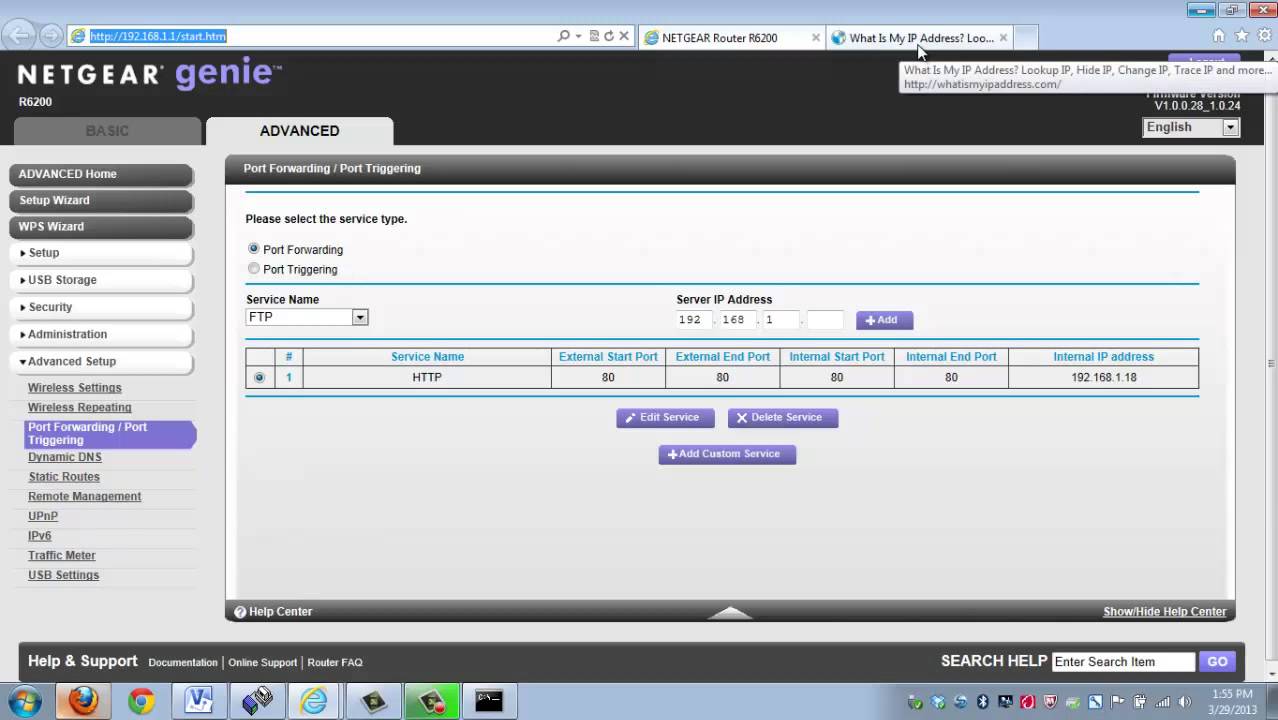The height and width of the screenshot is (720, 1278).
Task: Click the Delete Service button
Action: tap(783, 418)
